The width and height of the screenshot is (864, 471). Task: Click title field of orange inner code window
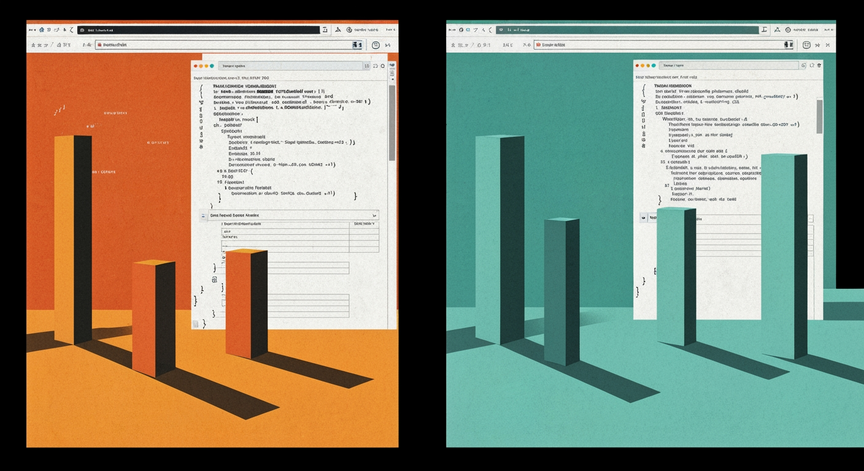[294, 66]
